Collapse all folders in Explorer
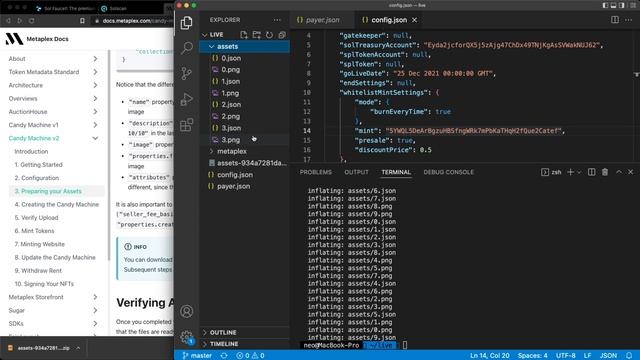 pos(282,35)
